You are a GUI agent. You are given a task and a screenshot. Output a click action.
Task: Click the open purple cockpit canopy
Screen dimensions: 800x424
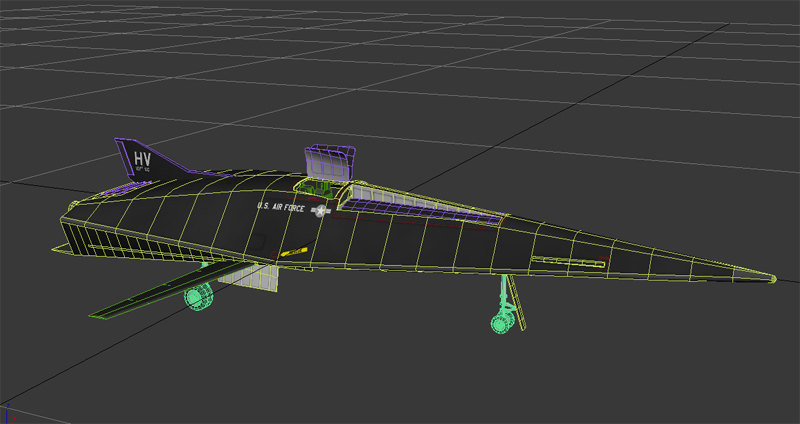point(329,163)
